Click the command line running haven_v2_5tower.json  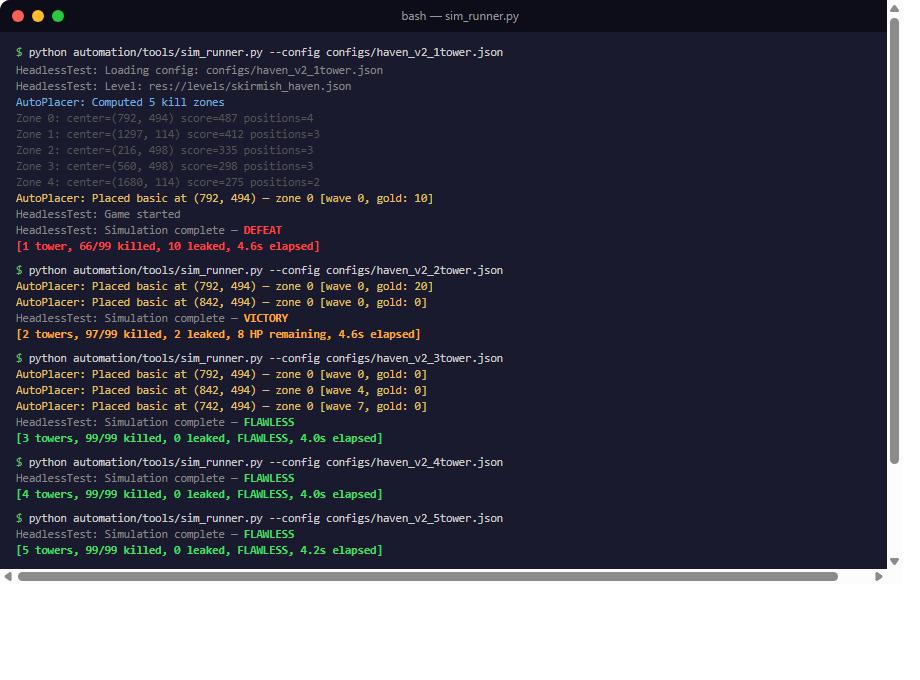tap(259, 518)
